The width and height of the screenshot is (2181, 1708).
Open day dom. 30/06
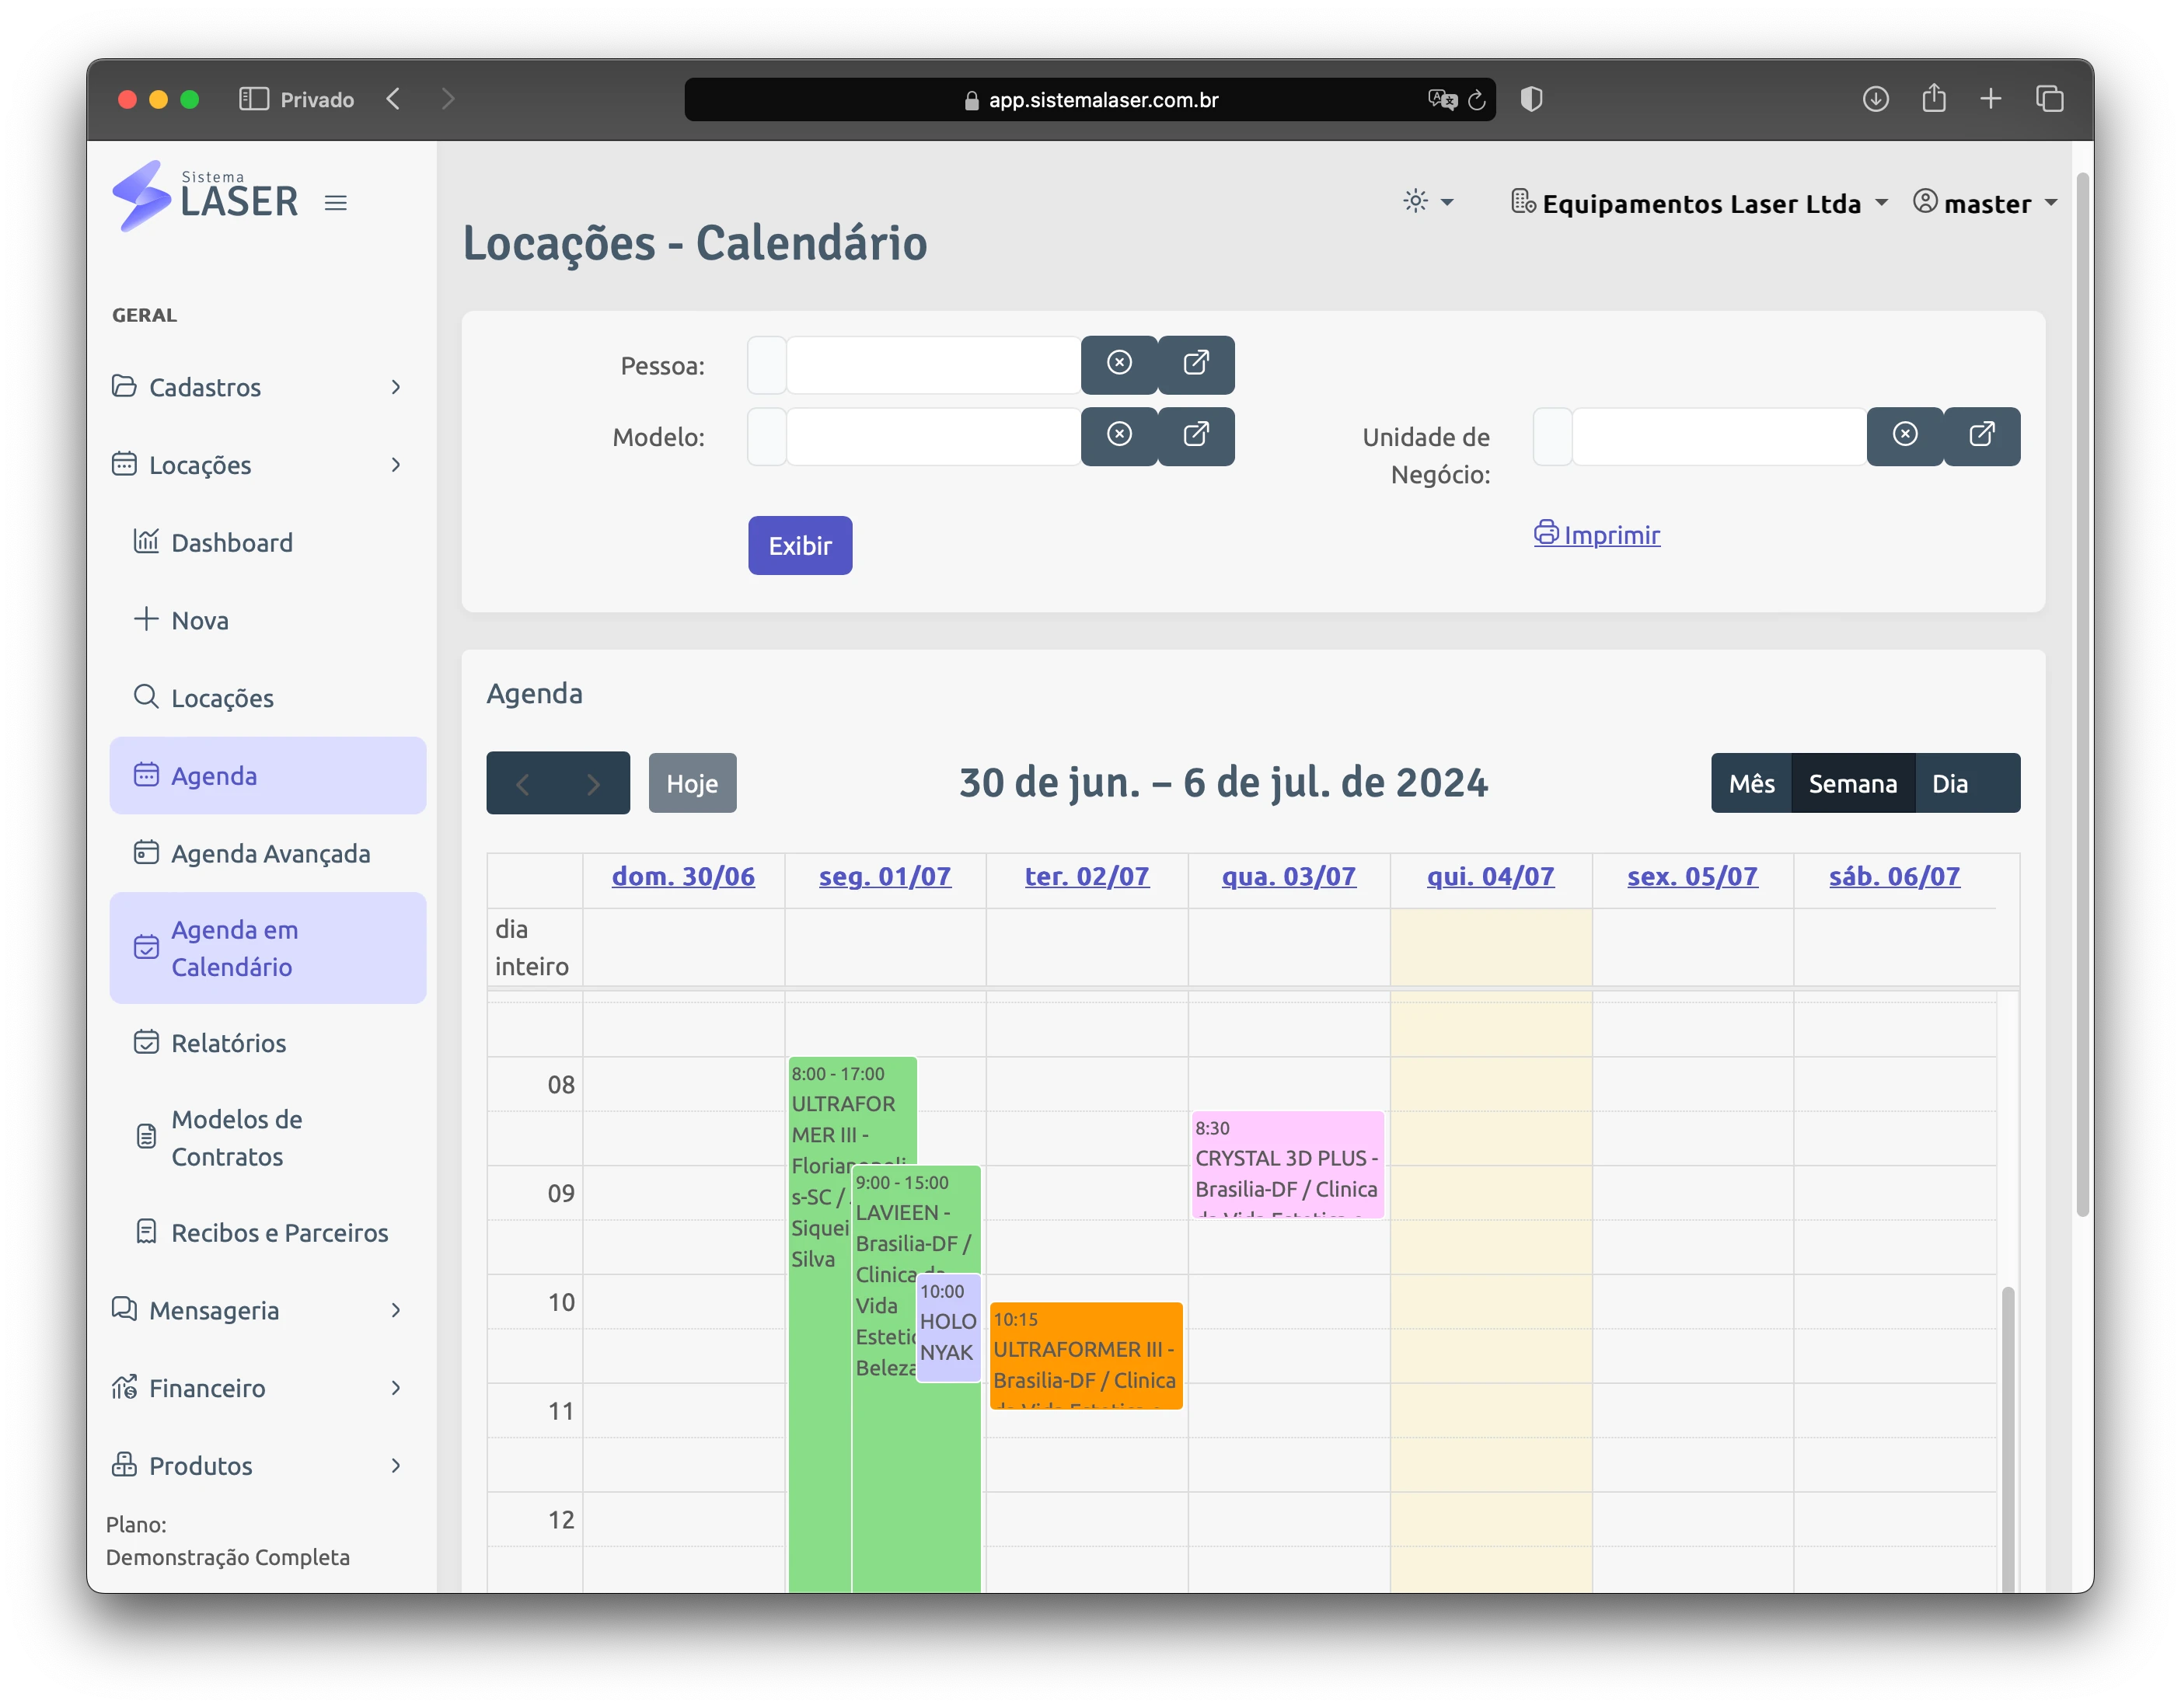683,876
